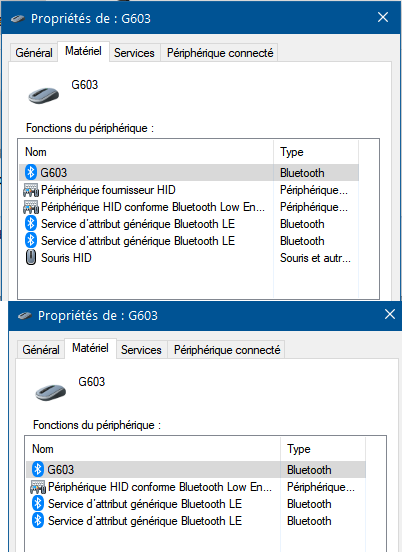This screenshot has height=552, width=402.
Task: Click the large G603 mouse image in upper window
Action: point(44,95)
